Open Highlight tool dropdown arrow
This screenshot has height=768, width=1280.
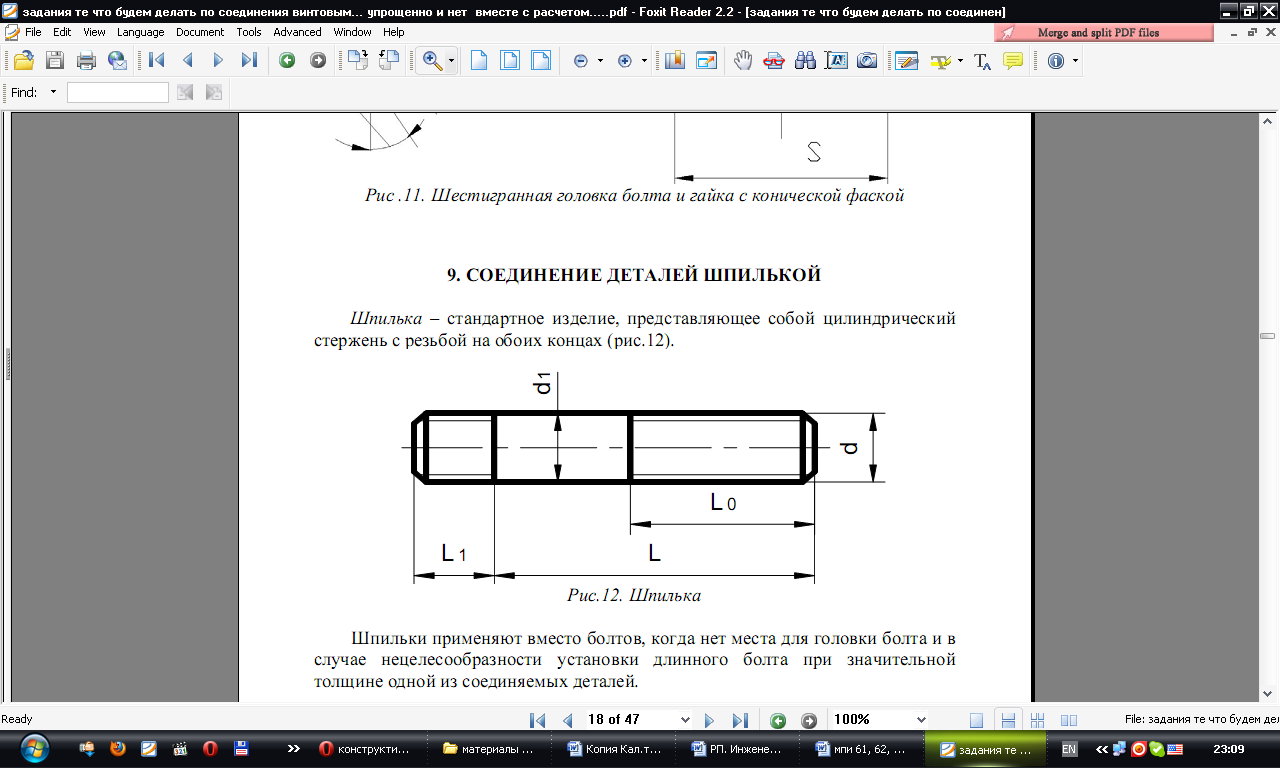point(960,61)
